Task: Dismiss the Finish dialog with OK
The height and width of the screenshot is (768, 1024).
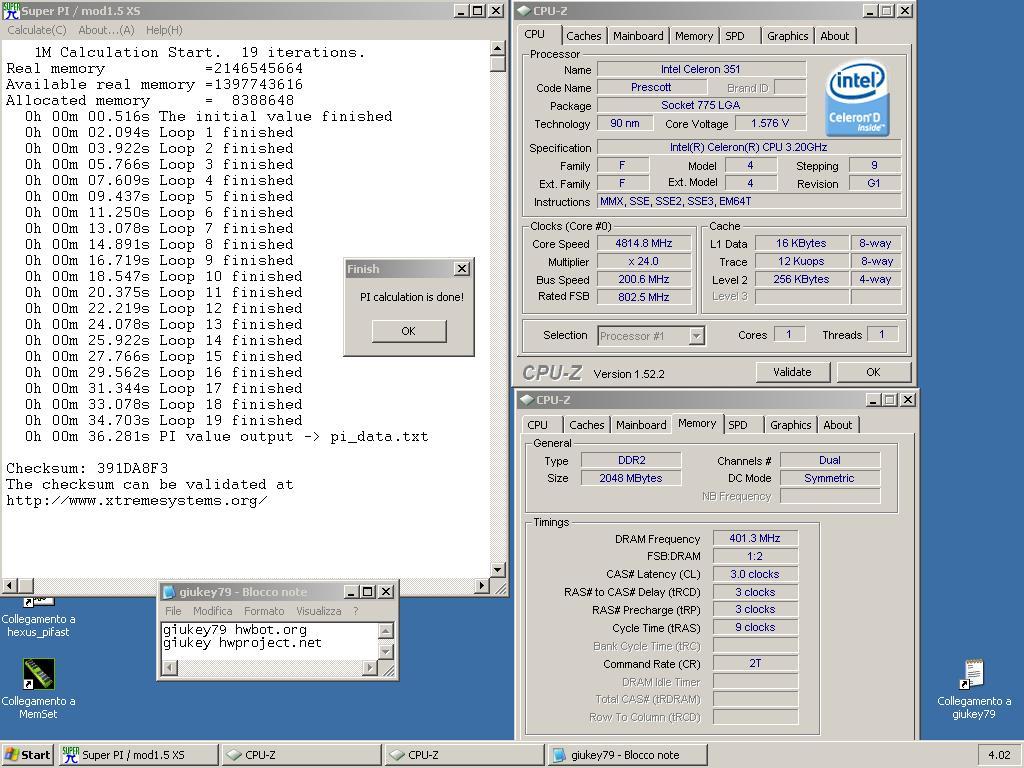Action: point(409,331)
